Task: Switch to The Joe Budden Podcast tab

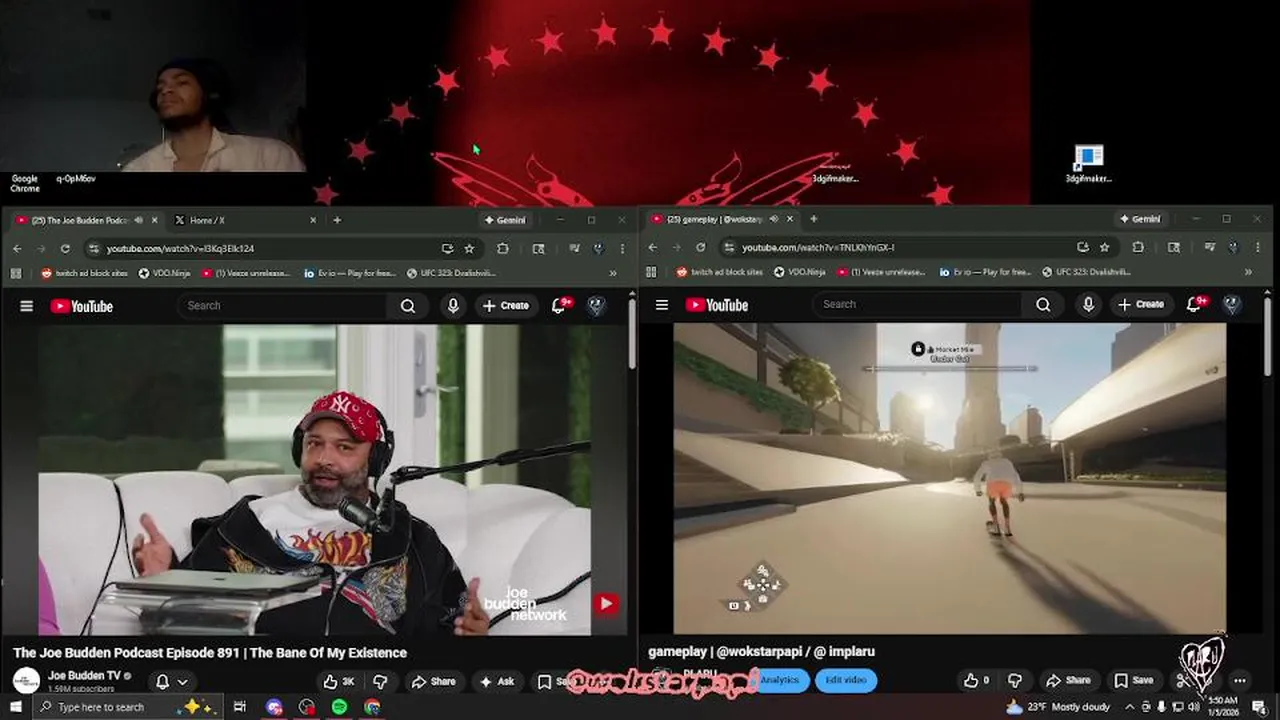Action: pos(80,220)
